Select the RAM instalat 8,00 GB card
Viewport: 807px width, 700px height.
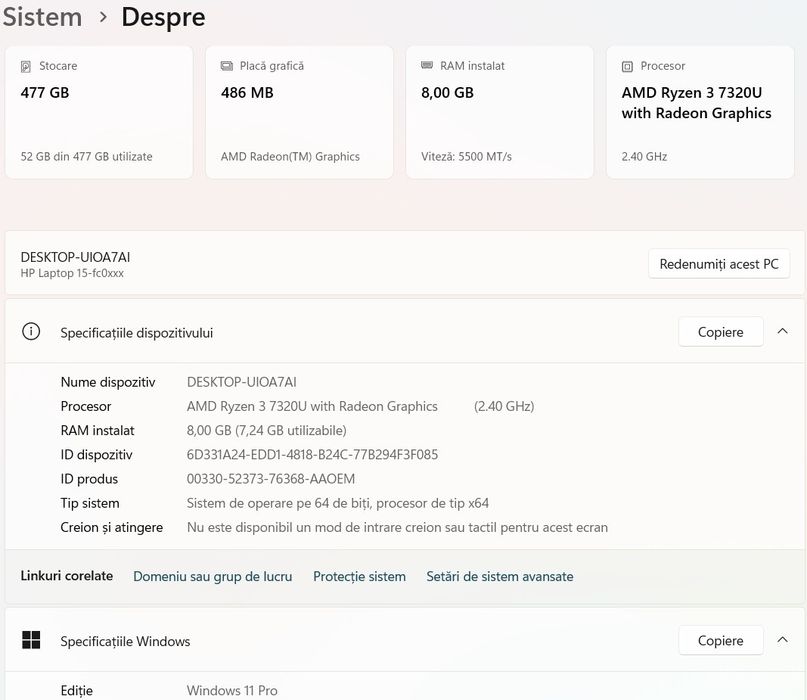499,112
